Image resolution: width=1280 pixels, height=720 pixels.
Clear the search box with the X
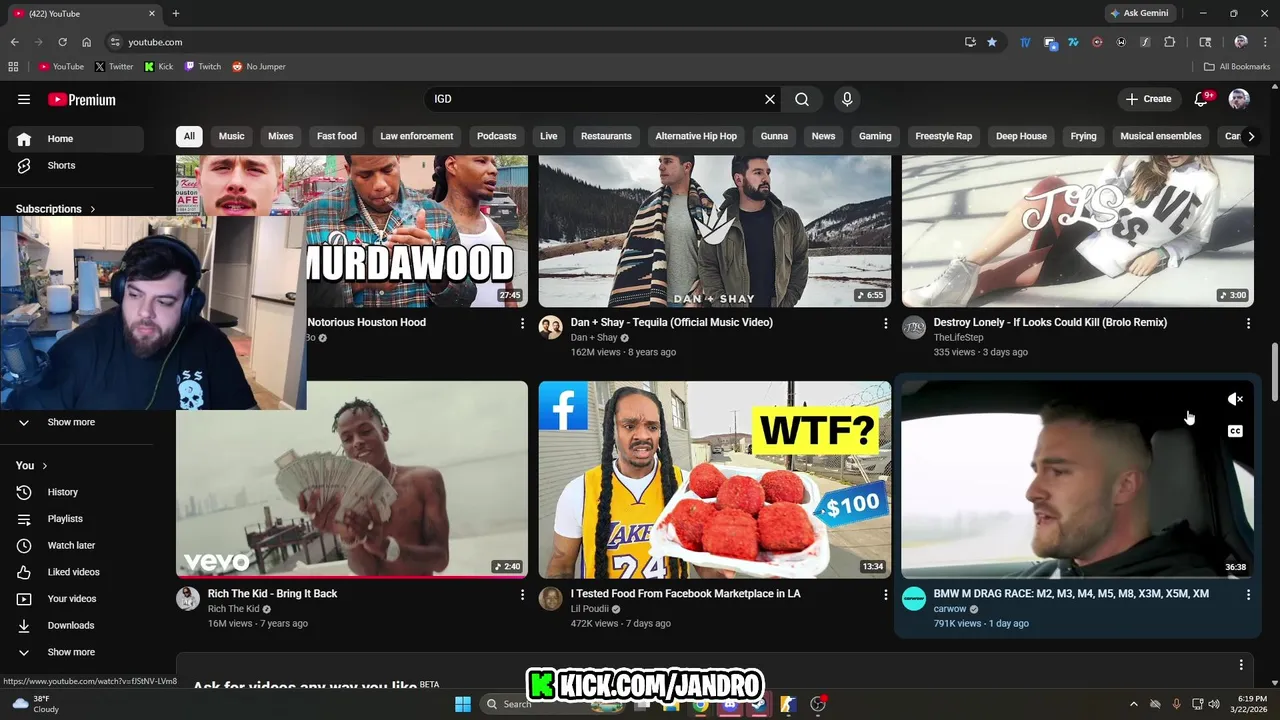click(770, 99)
